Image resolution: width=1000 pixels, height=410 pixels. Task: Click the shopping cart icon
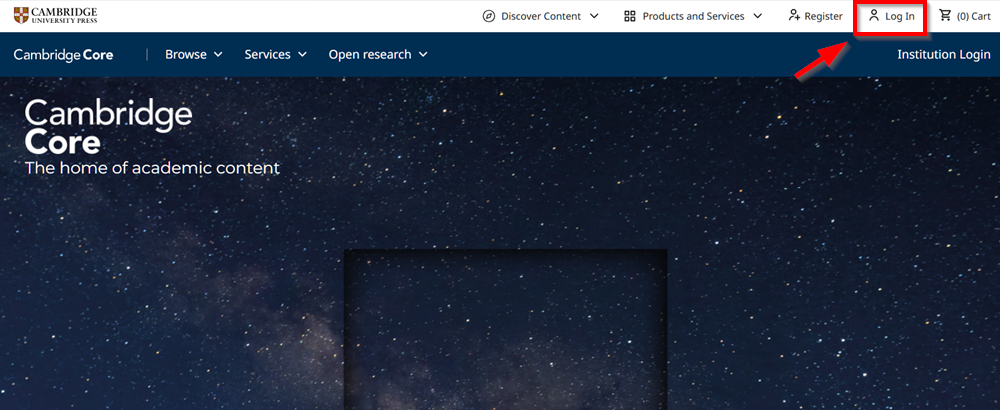[x=945, y=16]
